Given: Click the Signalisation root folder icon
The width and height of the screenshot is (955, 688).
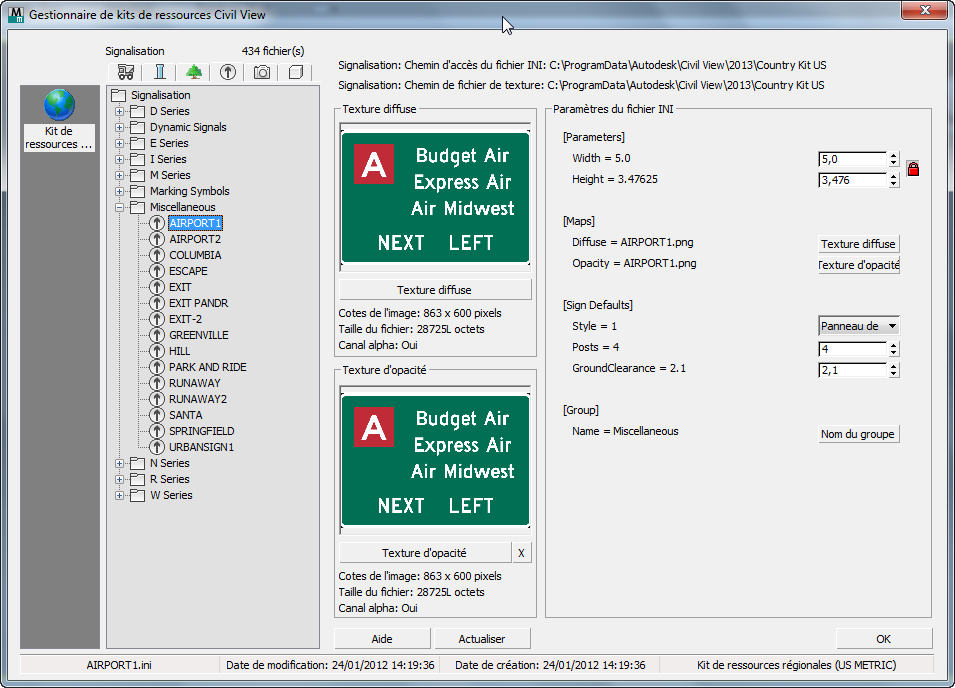Looking at the screenshot, I should [119, 95].
